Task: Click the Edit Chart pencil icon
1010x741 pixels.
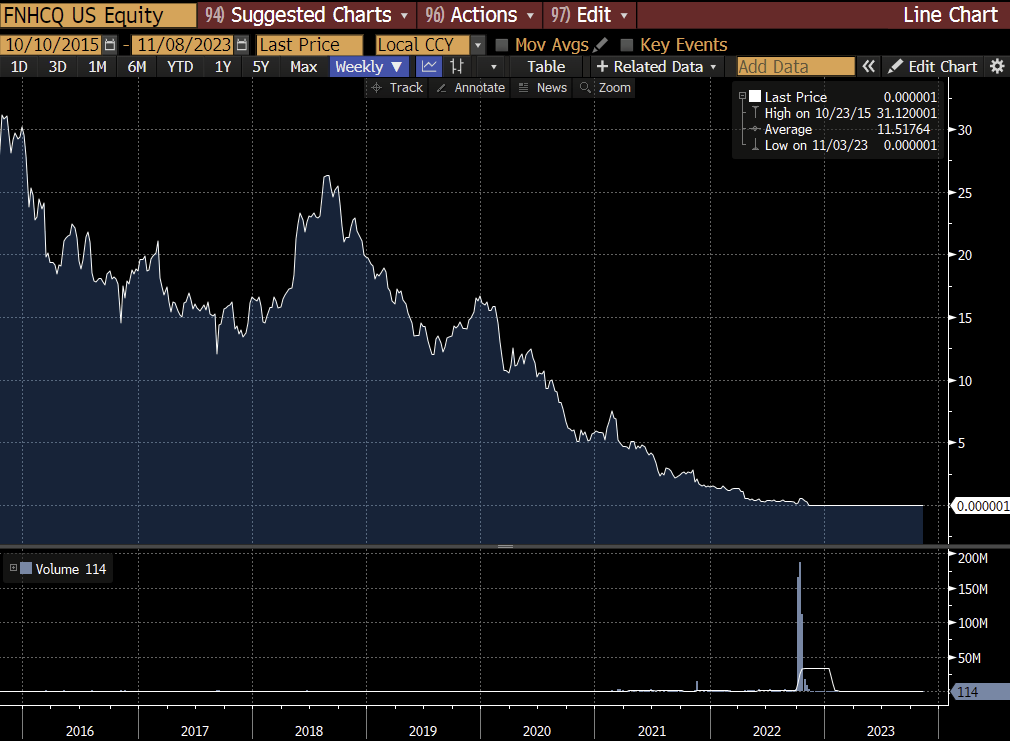Action: [x=895, y=66]
